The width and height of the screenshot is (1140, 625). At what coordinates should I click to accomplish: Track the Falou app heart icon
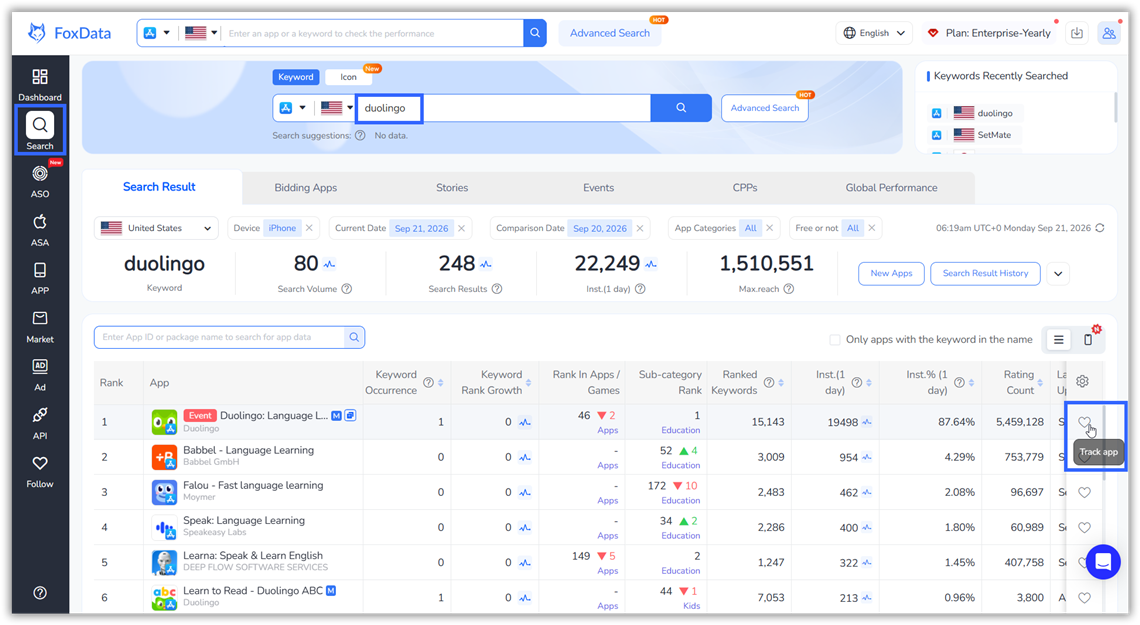1084,493
